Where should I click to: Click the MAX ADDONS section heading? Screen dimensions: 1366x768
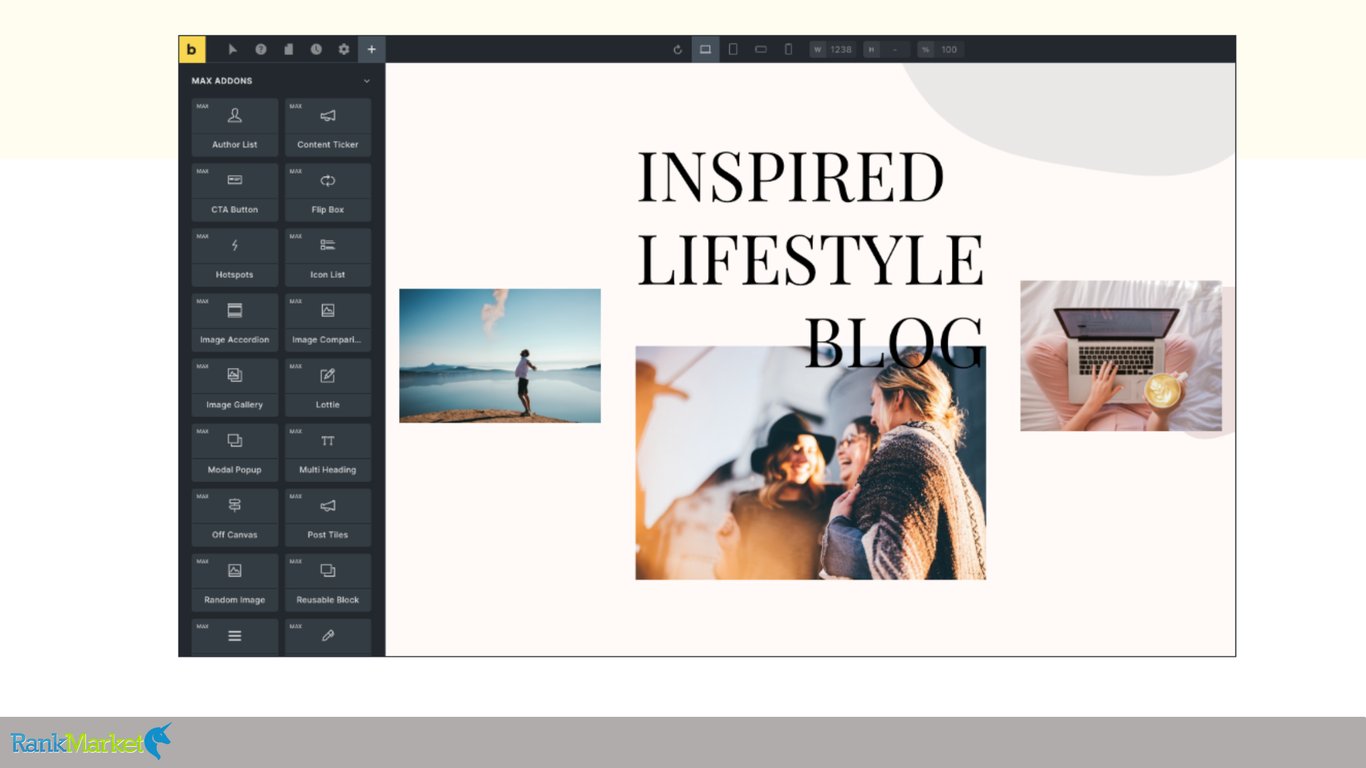[x=222, y=81]
